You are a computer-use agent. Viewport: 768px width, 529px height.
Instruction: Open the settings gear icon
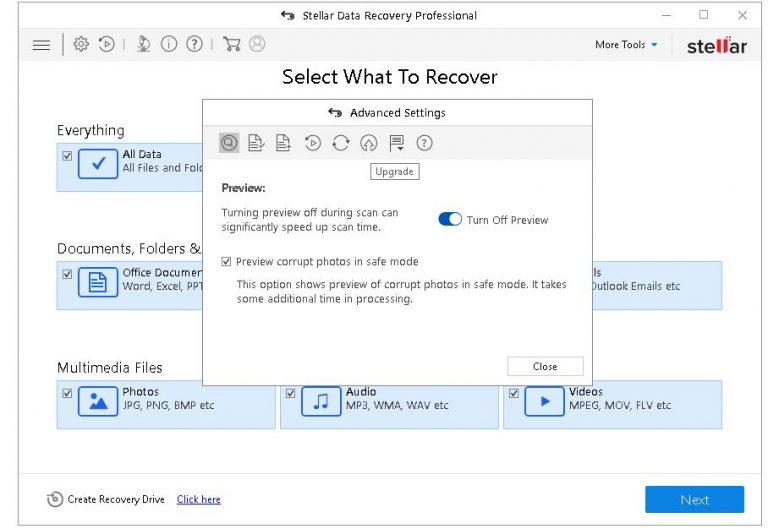pyautogui.click(x=81, y=44)
